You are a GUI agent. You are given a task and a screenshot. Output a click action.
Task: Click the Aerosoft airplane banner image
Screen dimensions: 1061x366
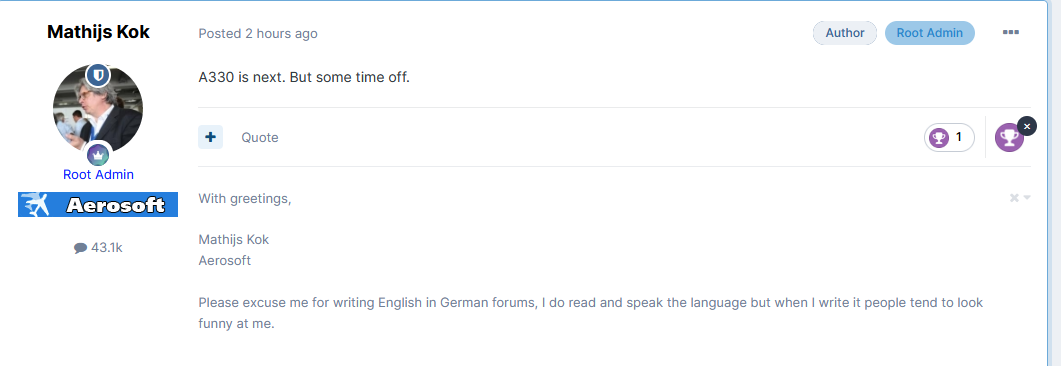pyautogui.click(x=98, y=204)
